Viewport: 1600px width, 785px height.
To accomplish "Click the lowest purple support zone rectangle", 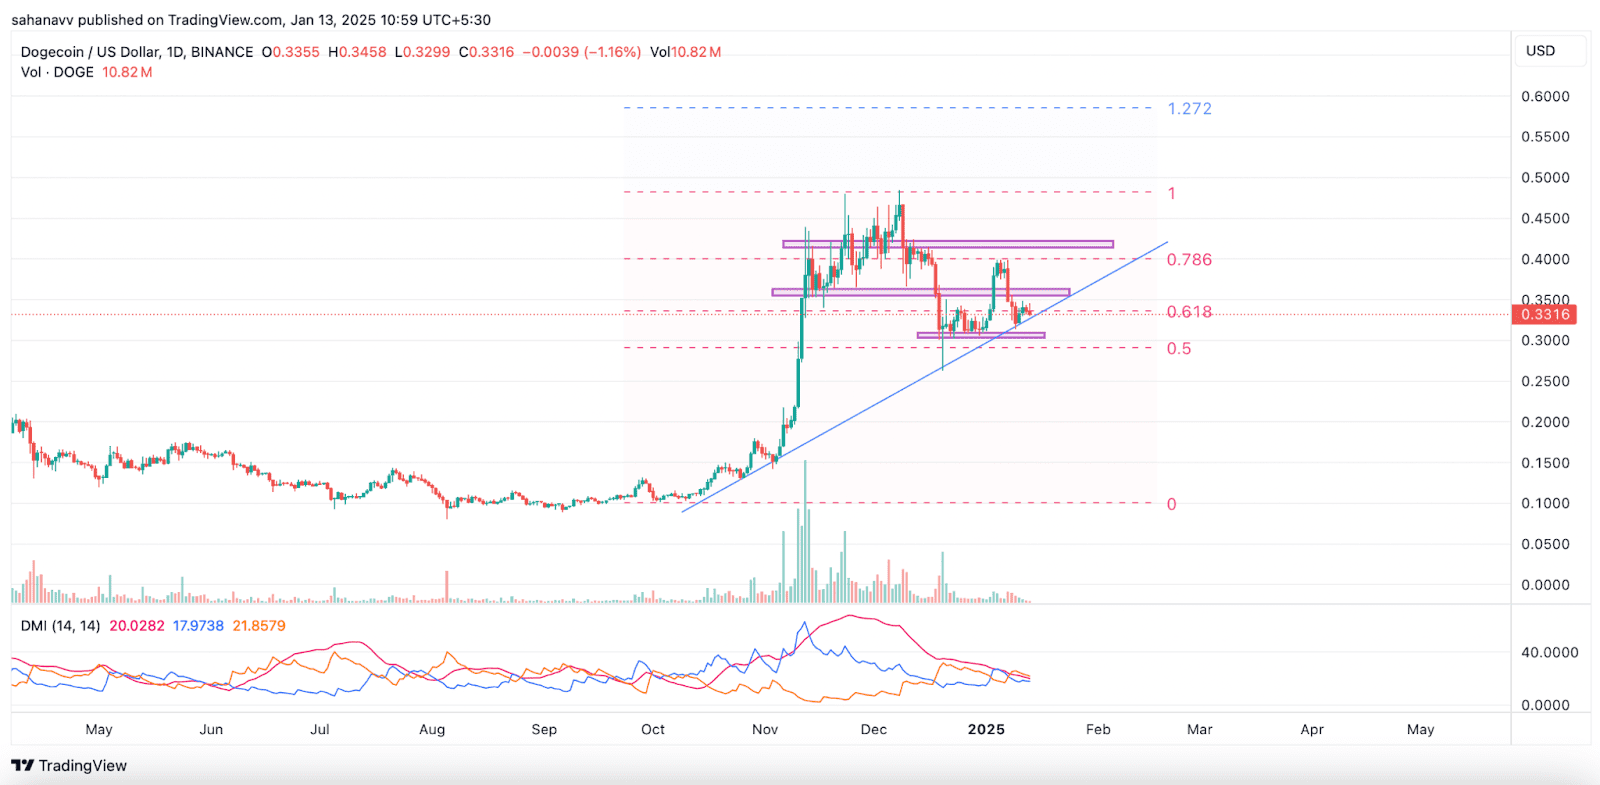I will [x=981, y=335].
